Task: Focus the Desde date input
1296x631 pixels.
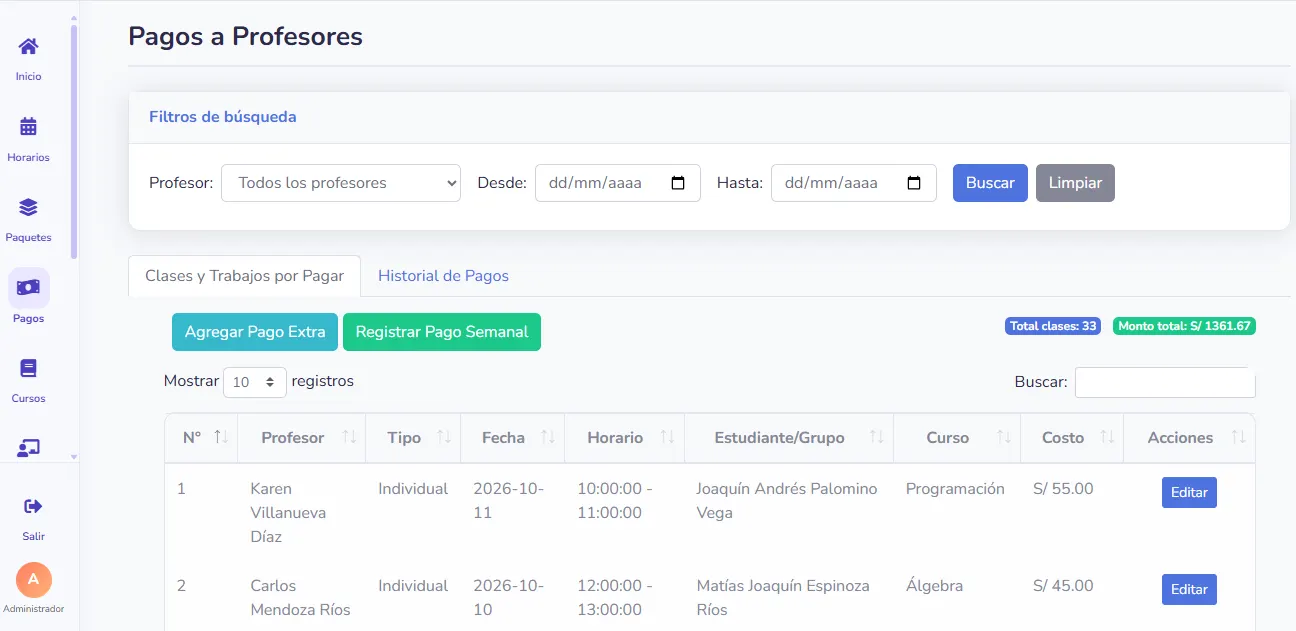Action: pos(618,183)
